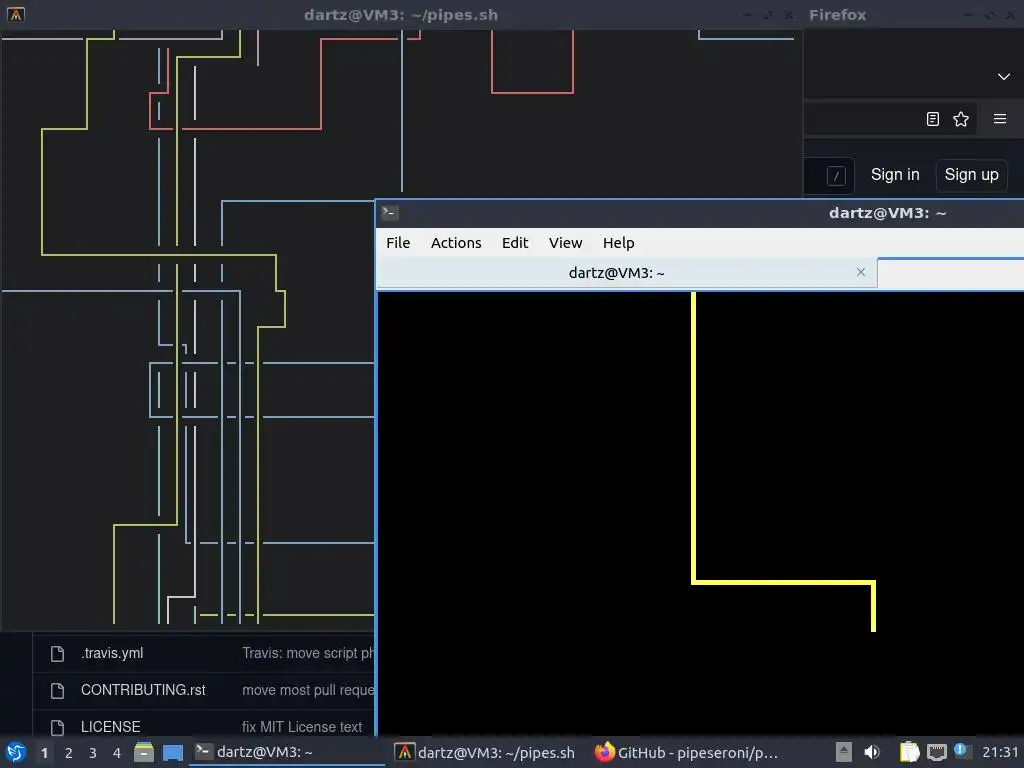1024x768 pixels.
Task: Click the file icon beside CONTRIBUTING.rst
Action: click(x=57, y=690)
